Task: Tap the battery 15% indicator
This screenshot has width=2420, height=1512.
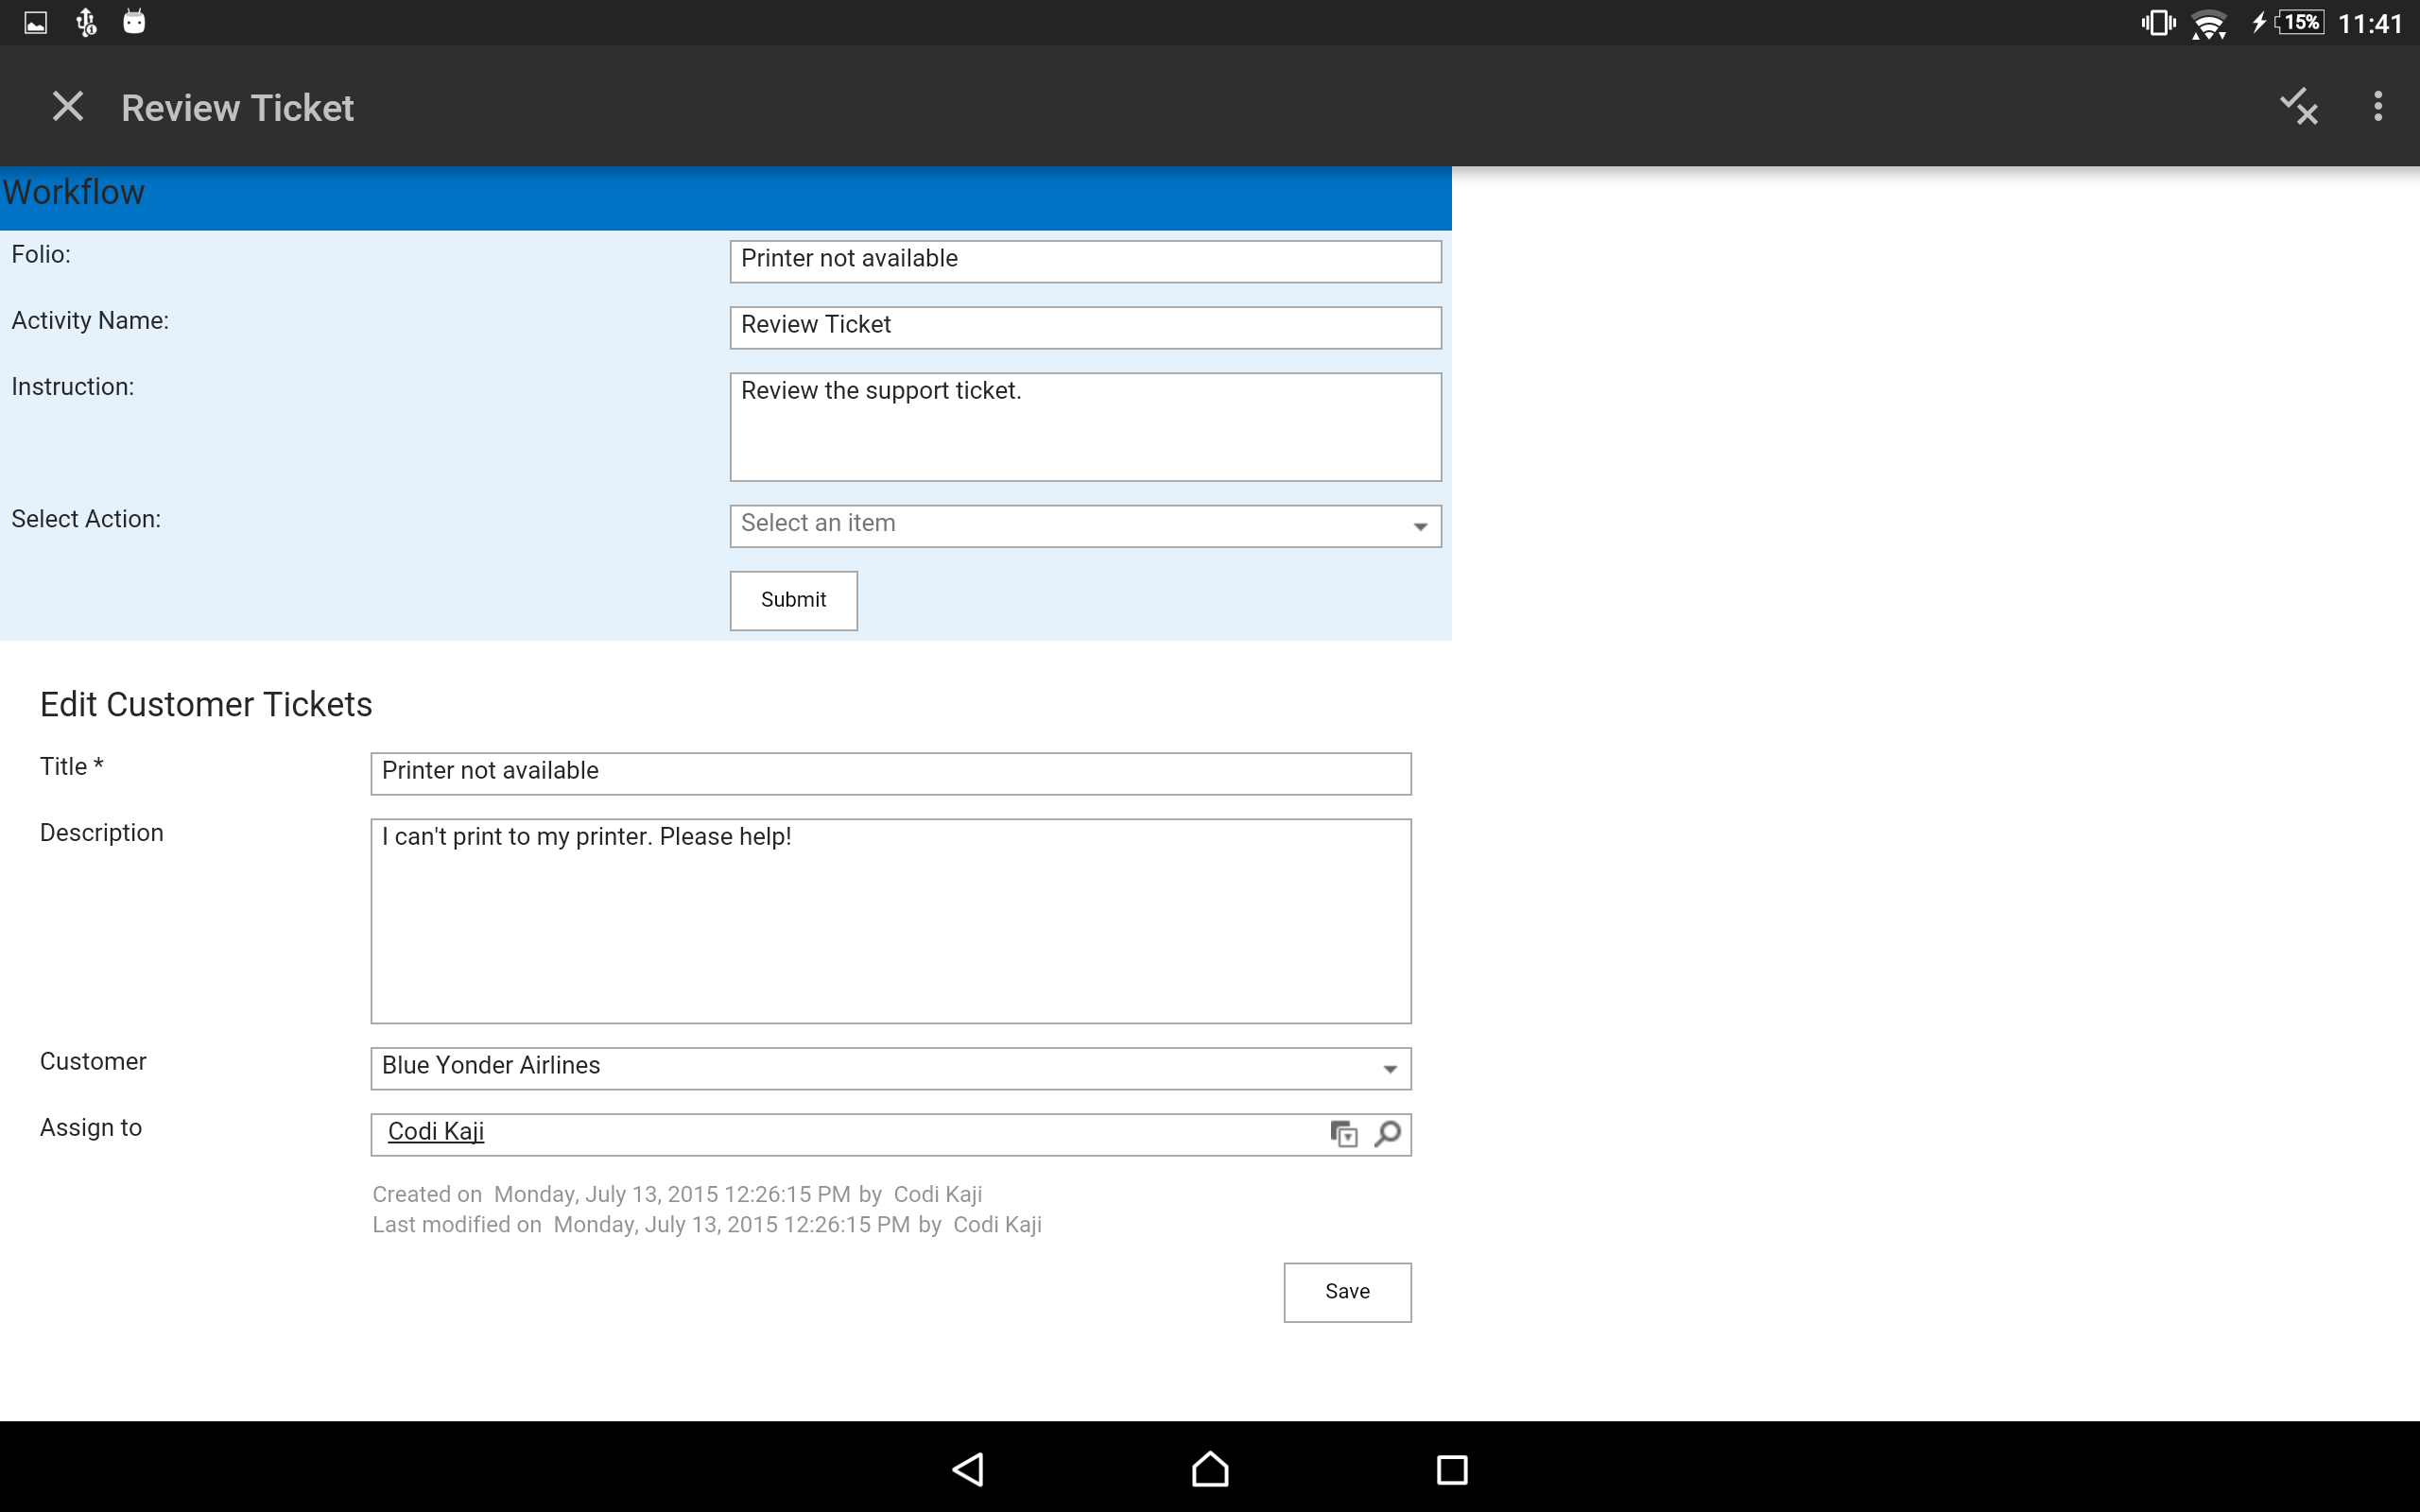Action: (2299, 22)
